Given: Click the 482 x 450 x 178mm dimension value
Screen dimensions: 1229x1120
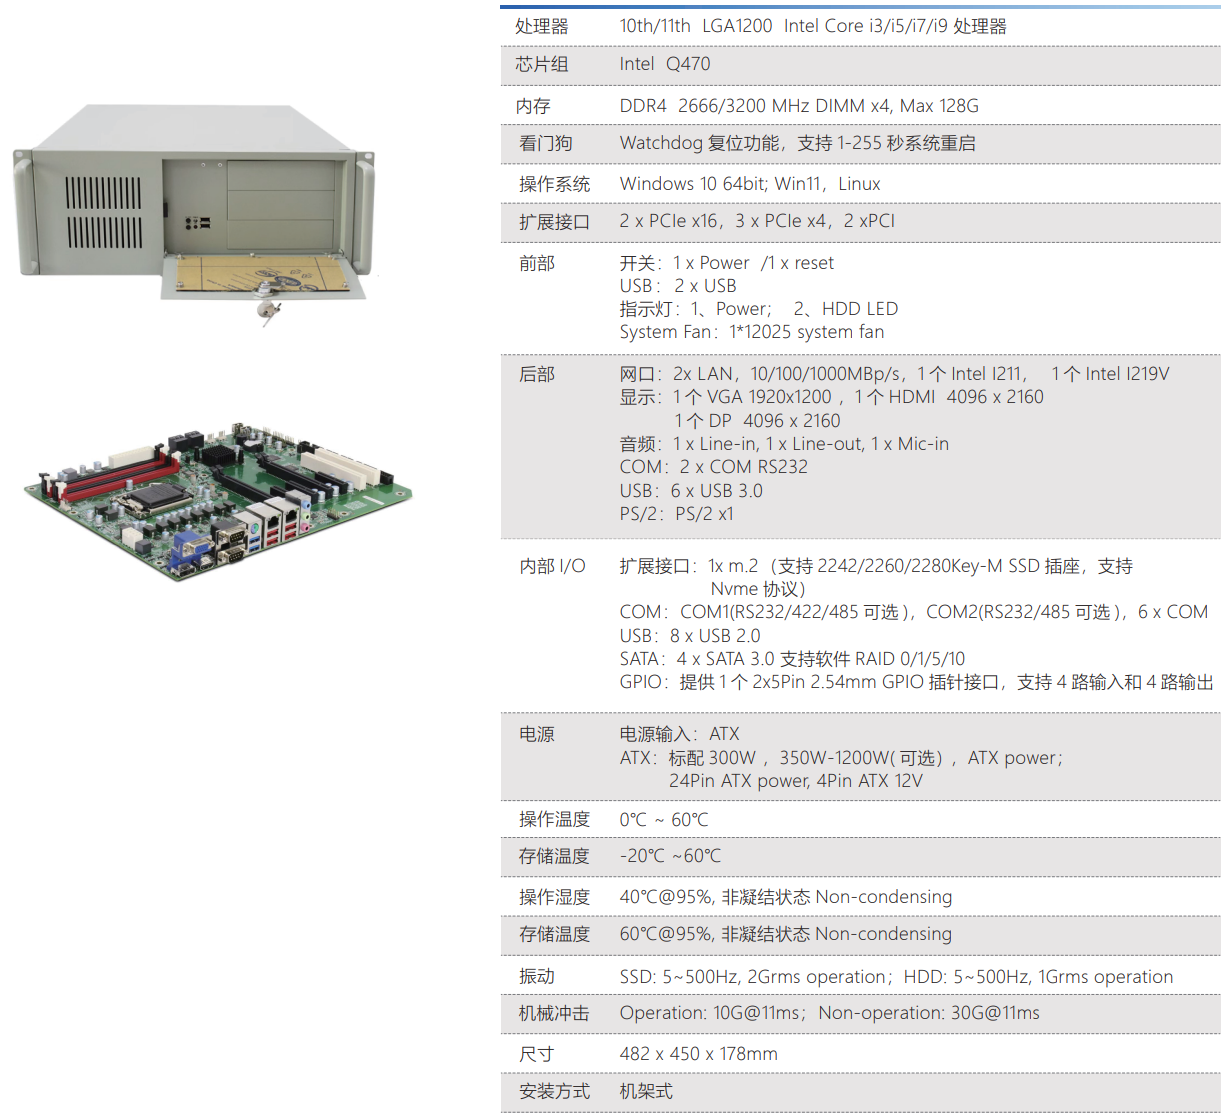Looking at the screenshot, I should click(698, 1054).
